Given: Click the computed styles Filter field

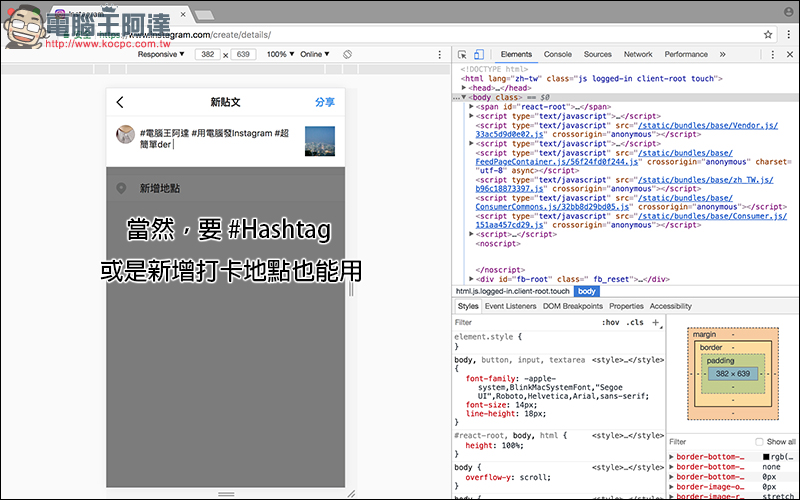Looking at the screenshot, I should click(x=709, y=442).
